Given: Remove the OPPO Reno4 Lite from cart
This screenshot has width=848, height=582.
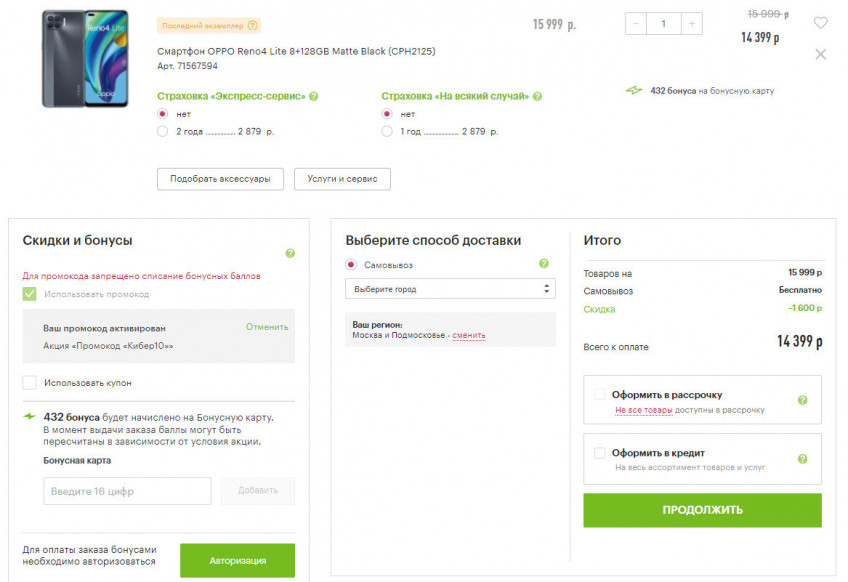Looking at the screenshot, I should (x=820, y=54).
